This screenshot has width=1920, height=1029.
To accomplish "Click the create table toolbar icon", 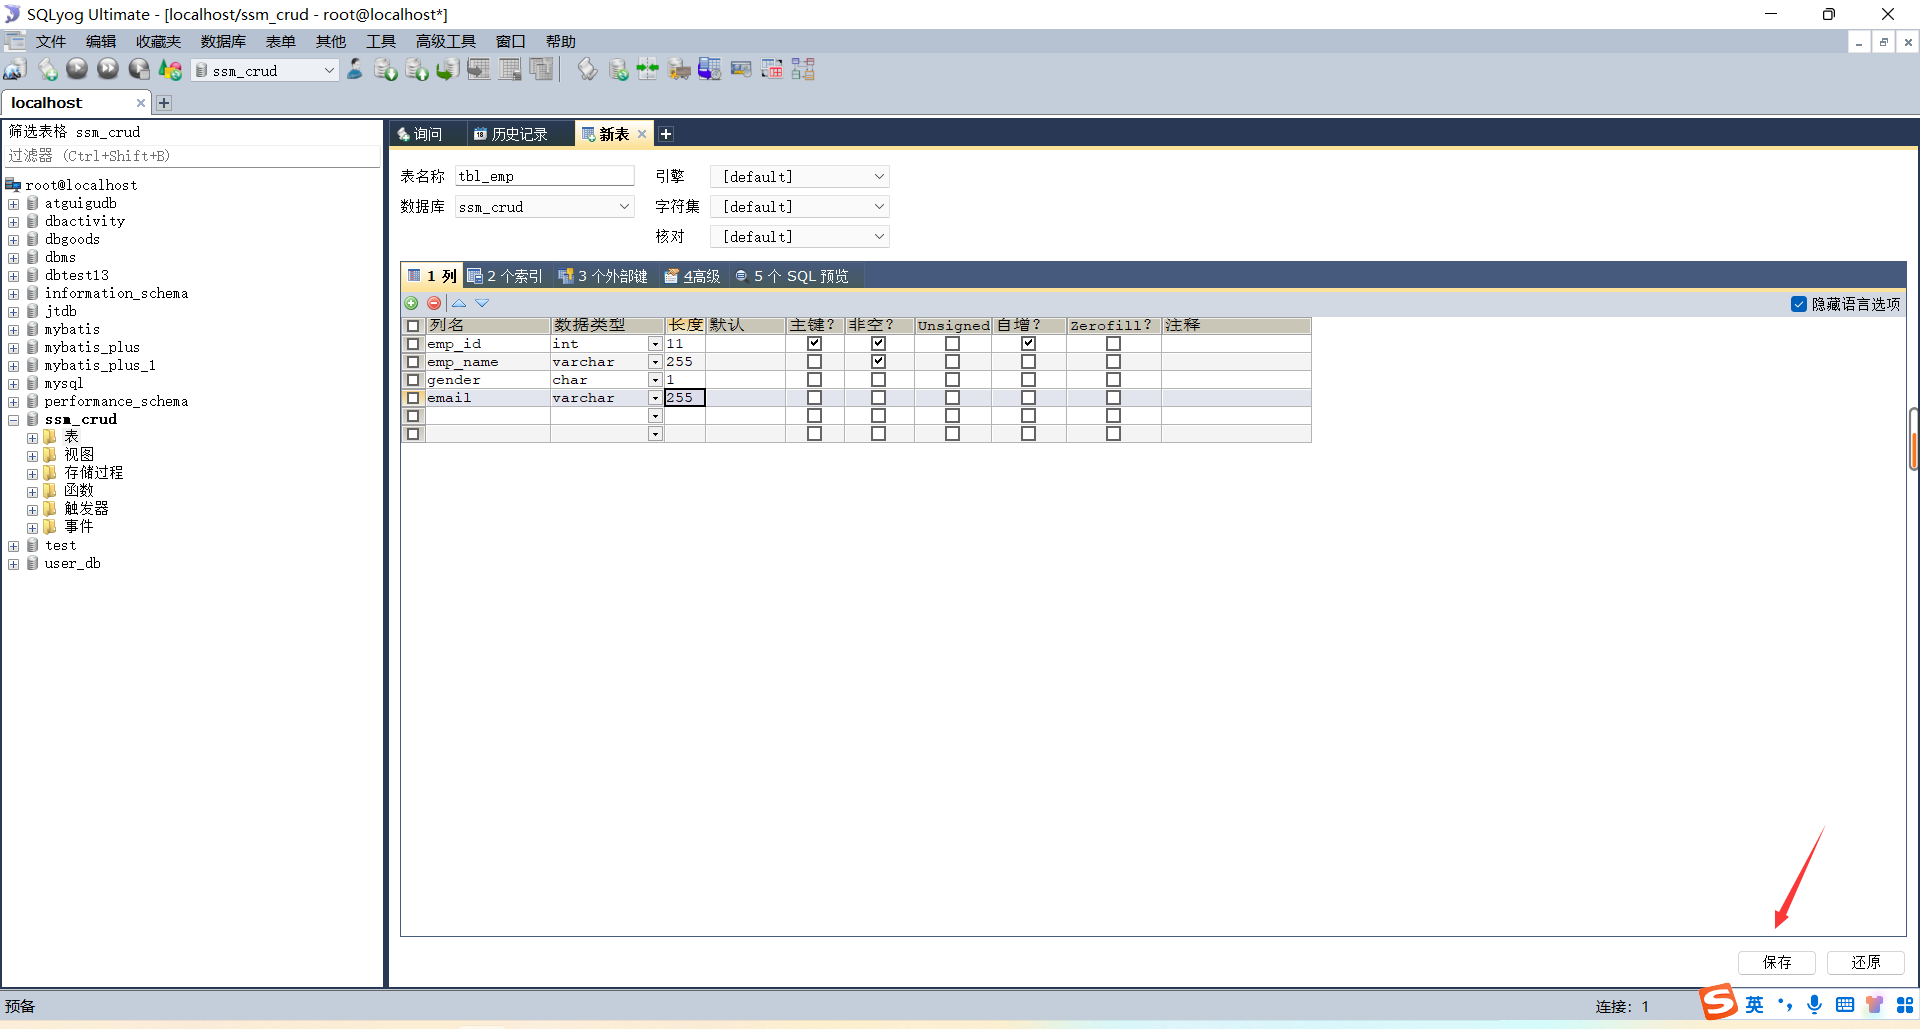I will pos(479,69).
